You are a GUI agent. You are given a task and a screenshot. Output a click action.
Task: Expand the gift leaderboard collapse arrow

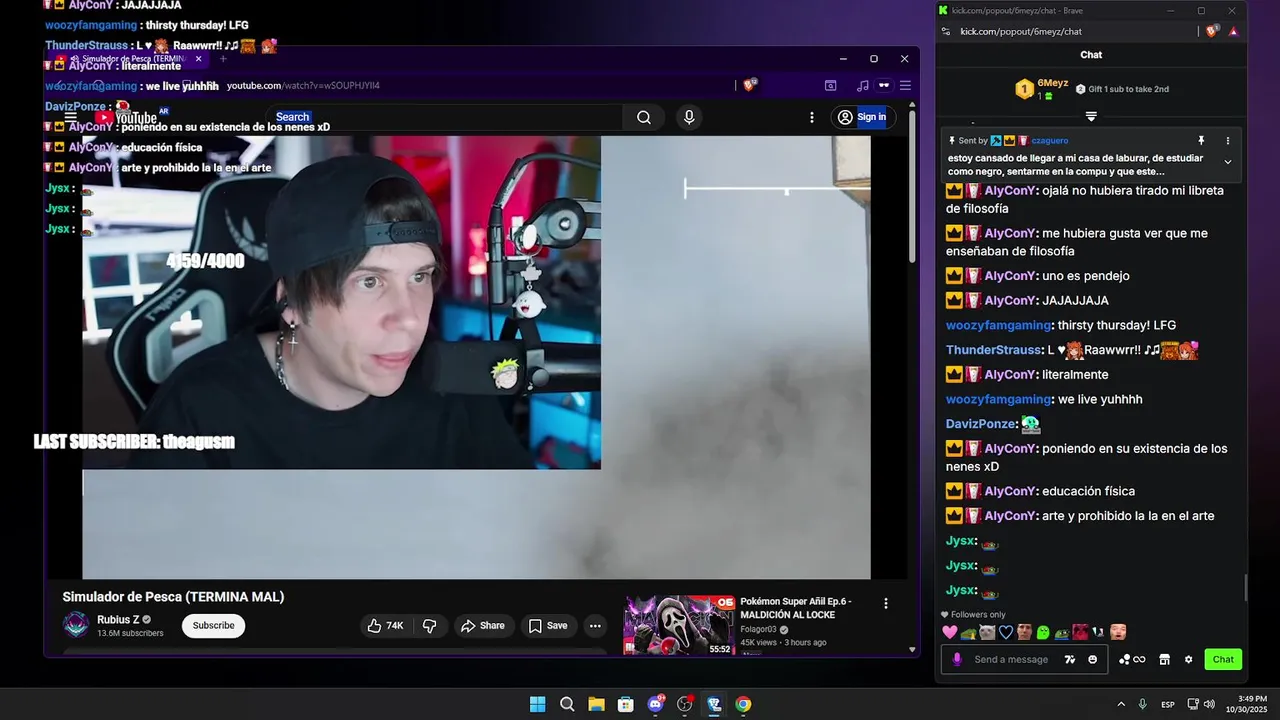point(1091,117)
